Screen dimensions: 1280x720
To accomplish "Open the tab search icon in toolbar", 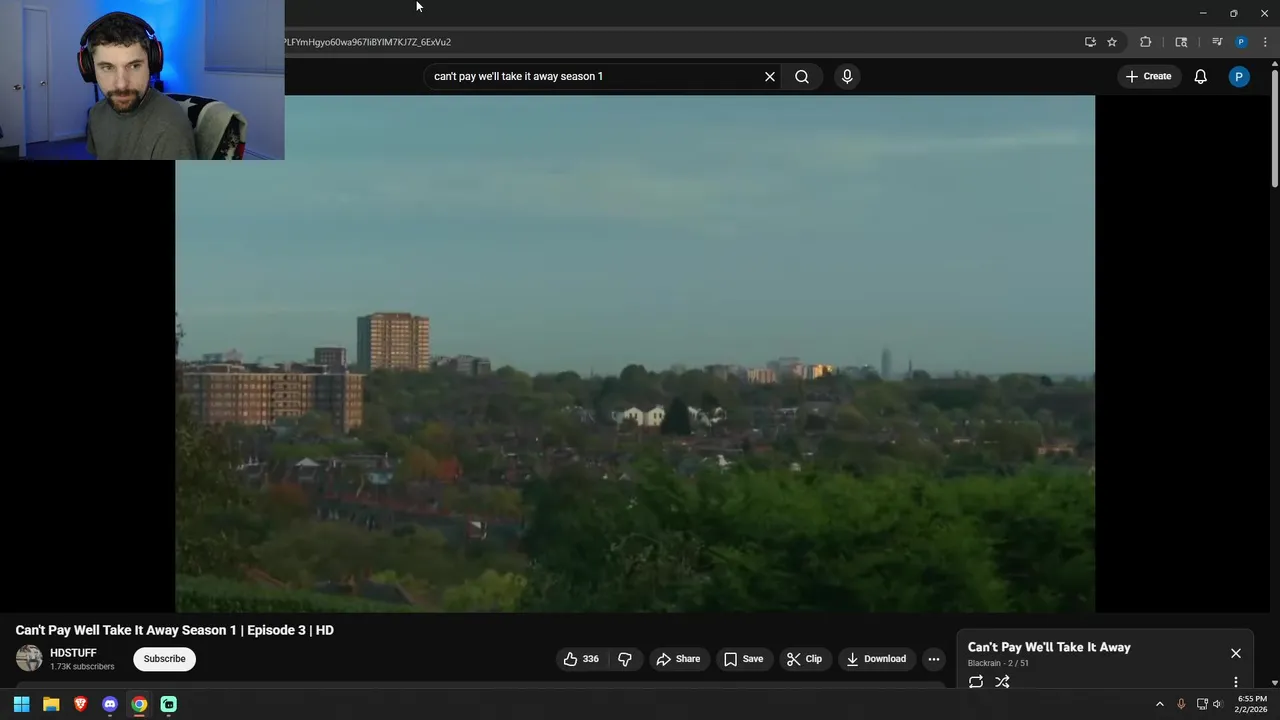I will (x=1181, y=42).
